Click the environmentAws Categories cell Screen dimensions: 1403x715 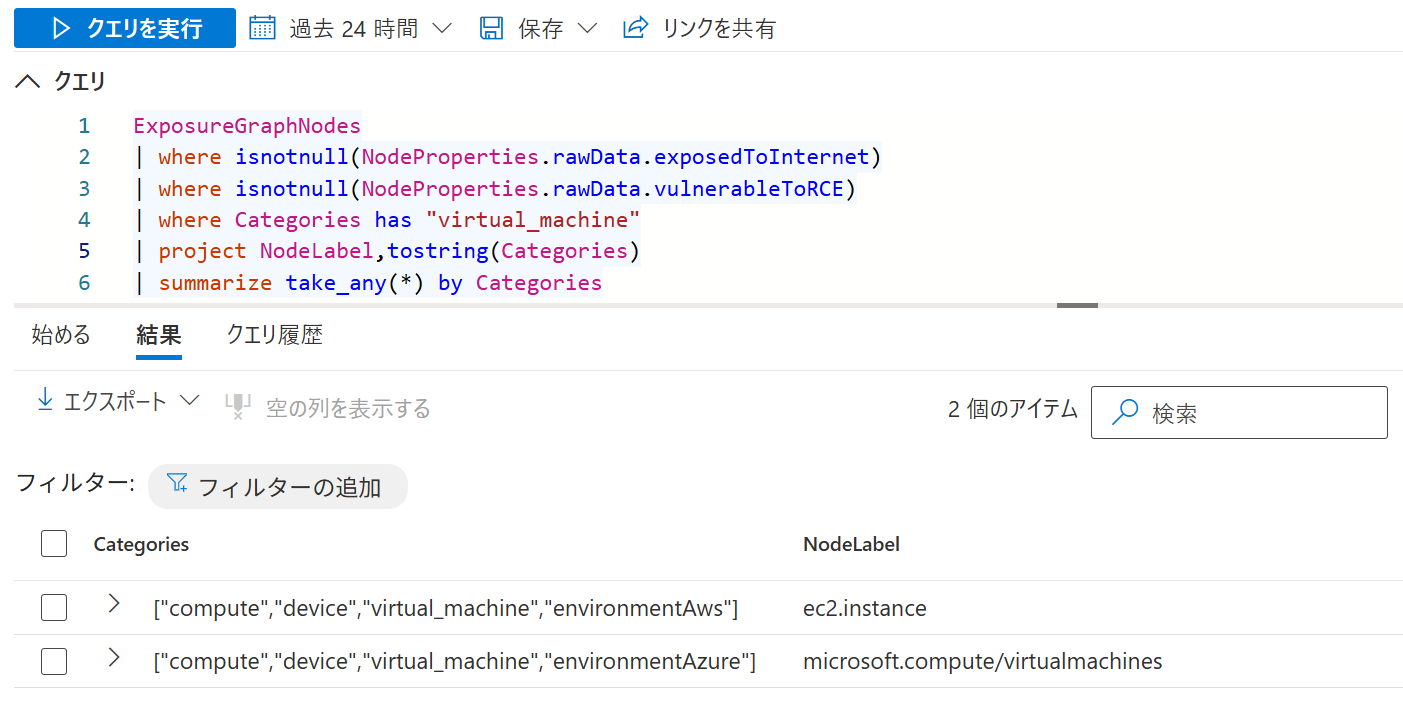tap(446, 608)
